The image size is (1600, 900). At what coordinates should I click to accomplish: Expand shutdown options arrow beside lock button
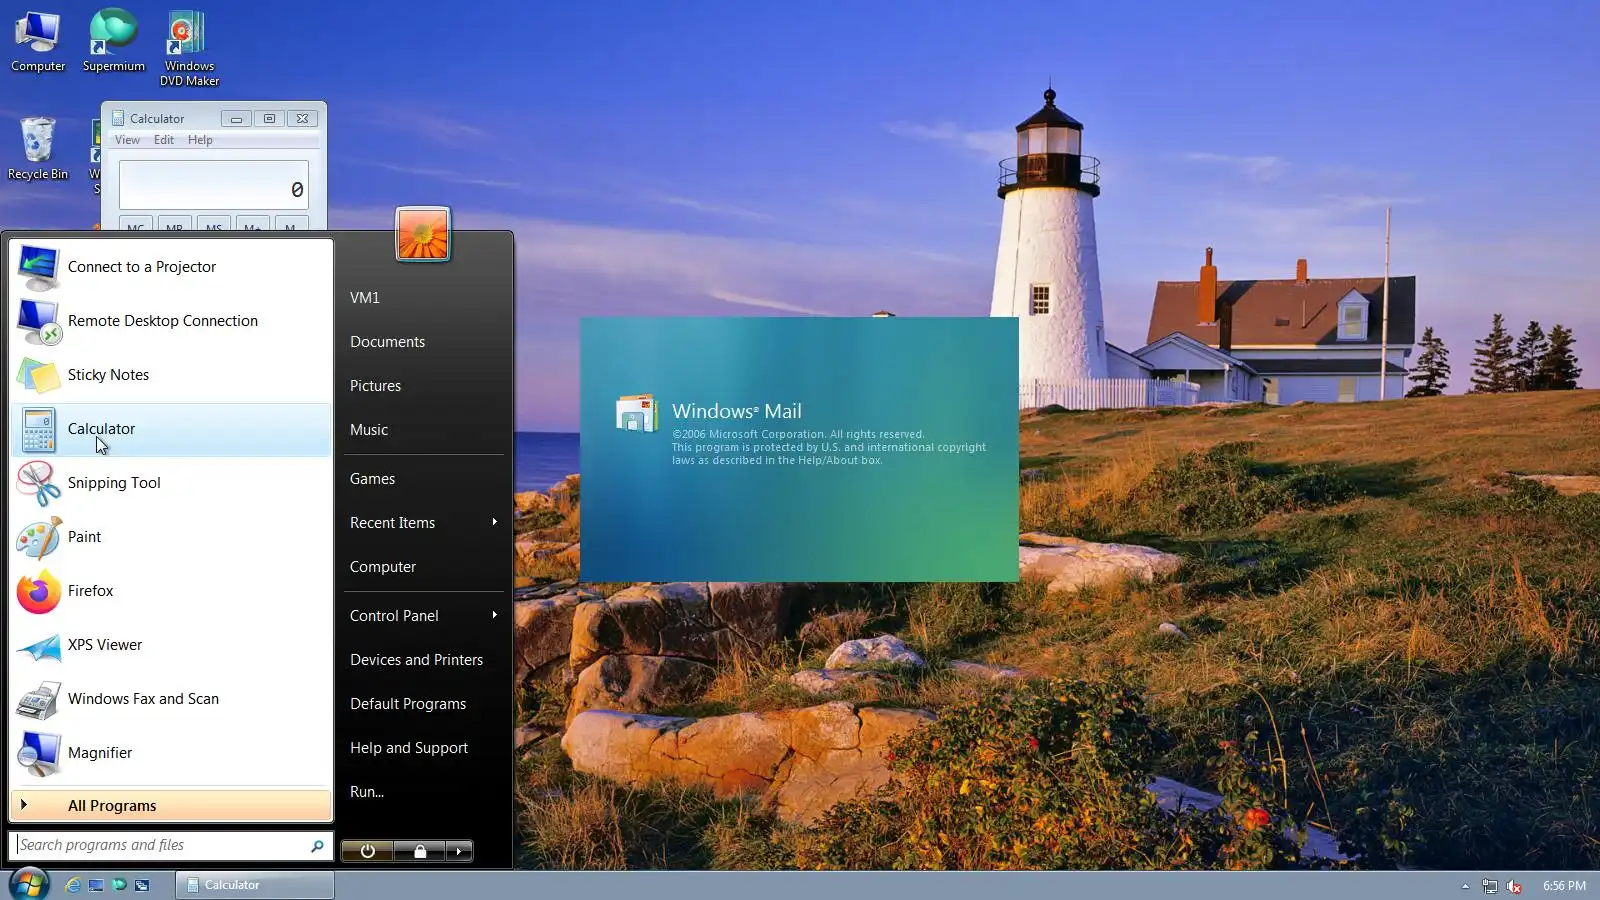(x=459, y=851)
